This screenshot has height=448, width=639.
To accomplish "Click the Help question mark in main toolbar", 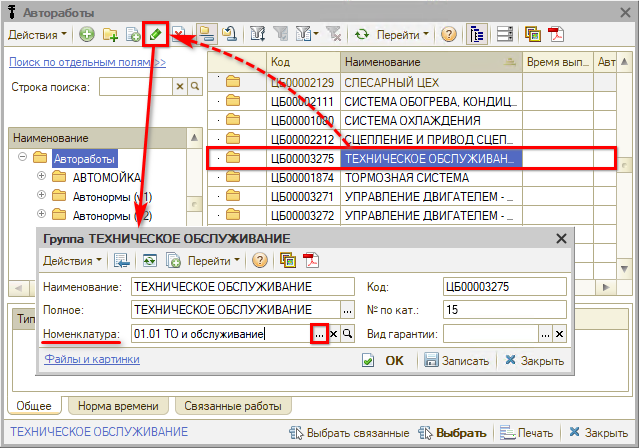I will click(x=449, y=34).
